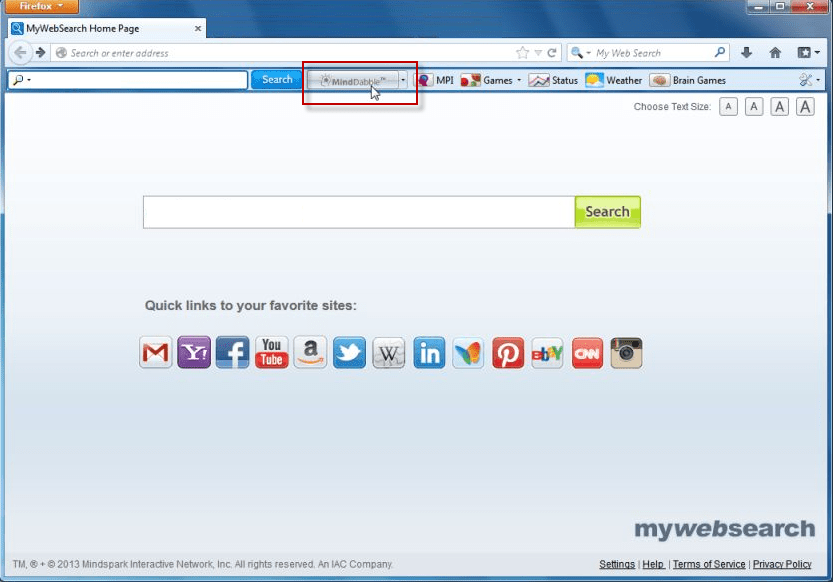Expand the Games dropdown arrow
The image size is (833, 582).
coord(519,81)
